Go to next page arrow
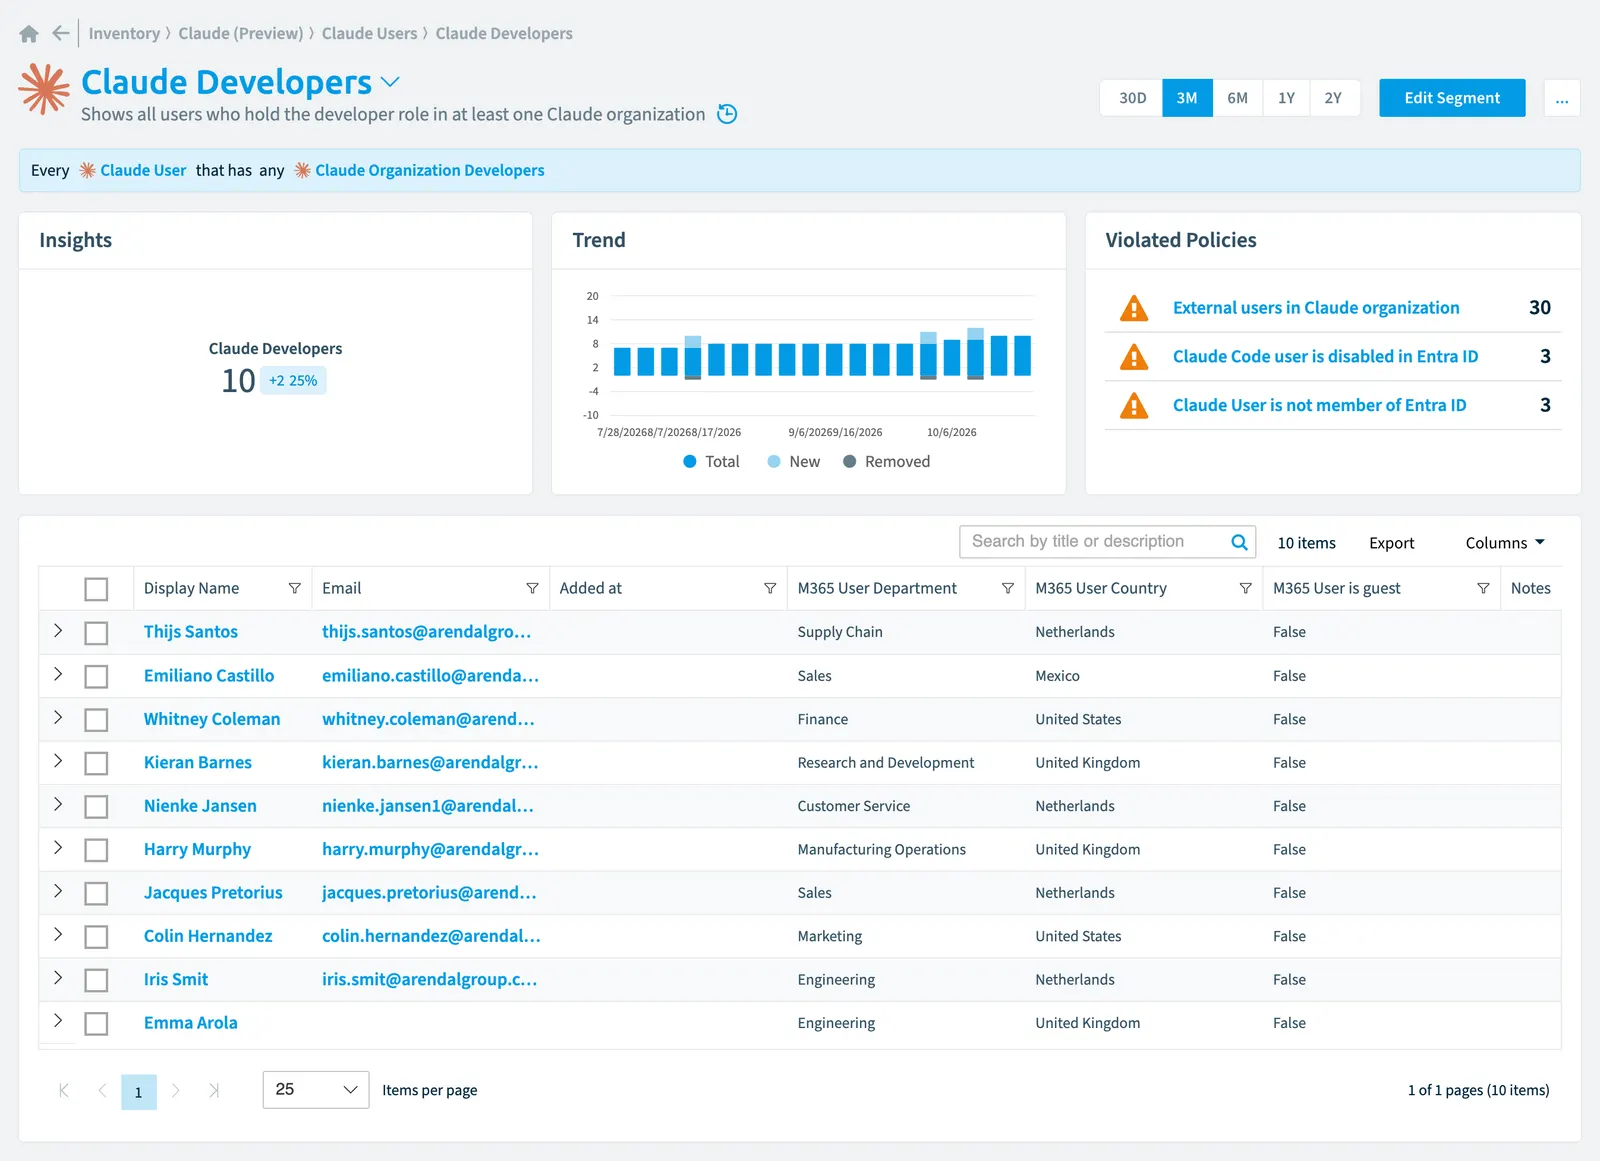The height and width of the screenshot is (1161, 1600). click(176, 1090)
